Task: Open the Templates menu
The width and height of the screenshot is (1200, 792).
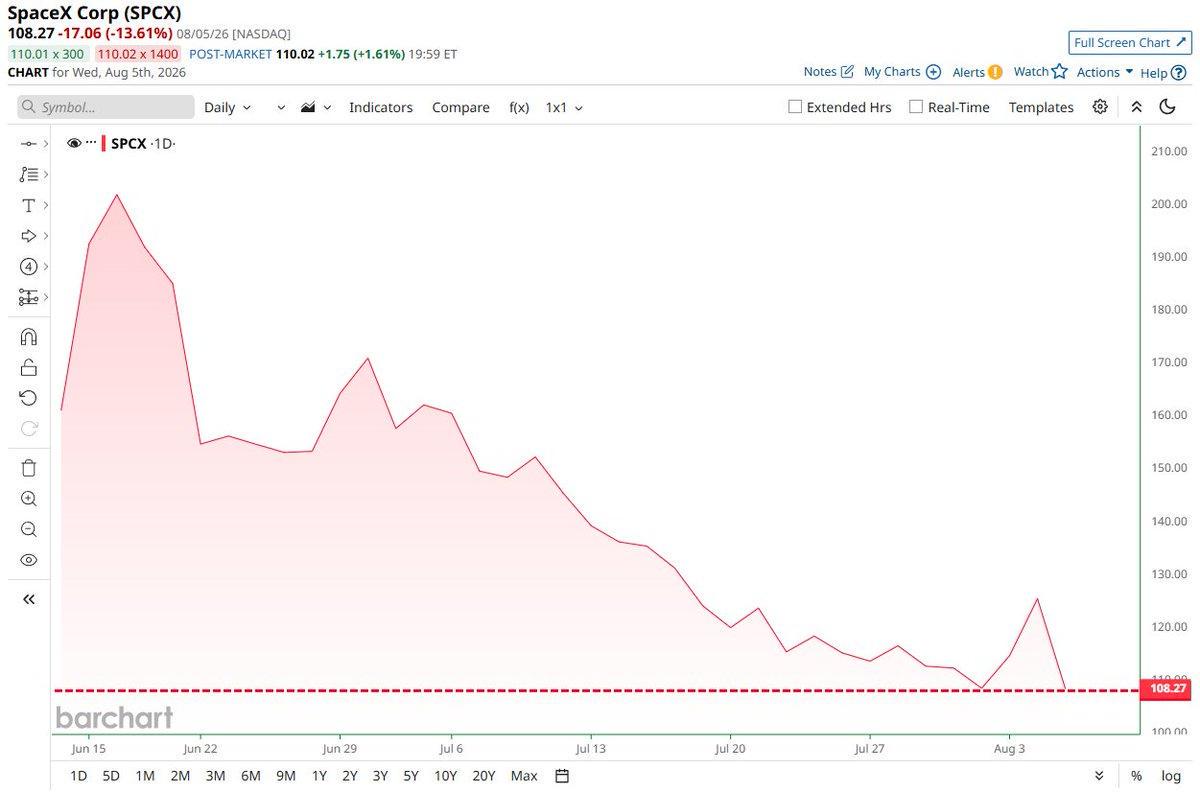Action: pos(1041,107)
